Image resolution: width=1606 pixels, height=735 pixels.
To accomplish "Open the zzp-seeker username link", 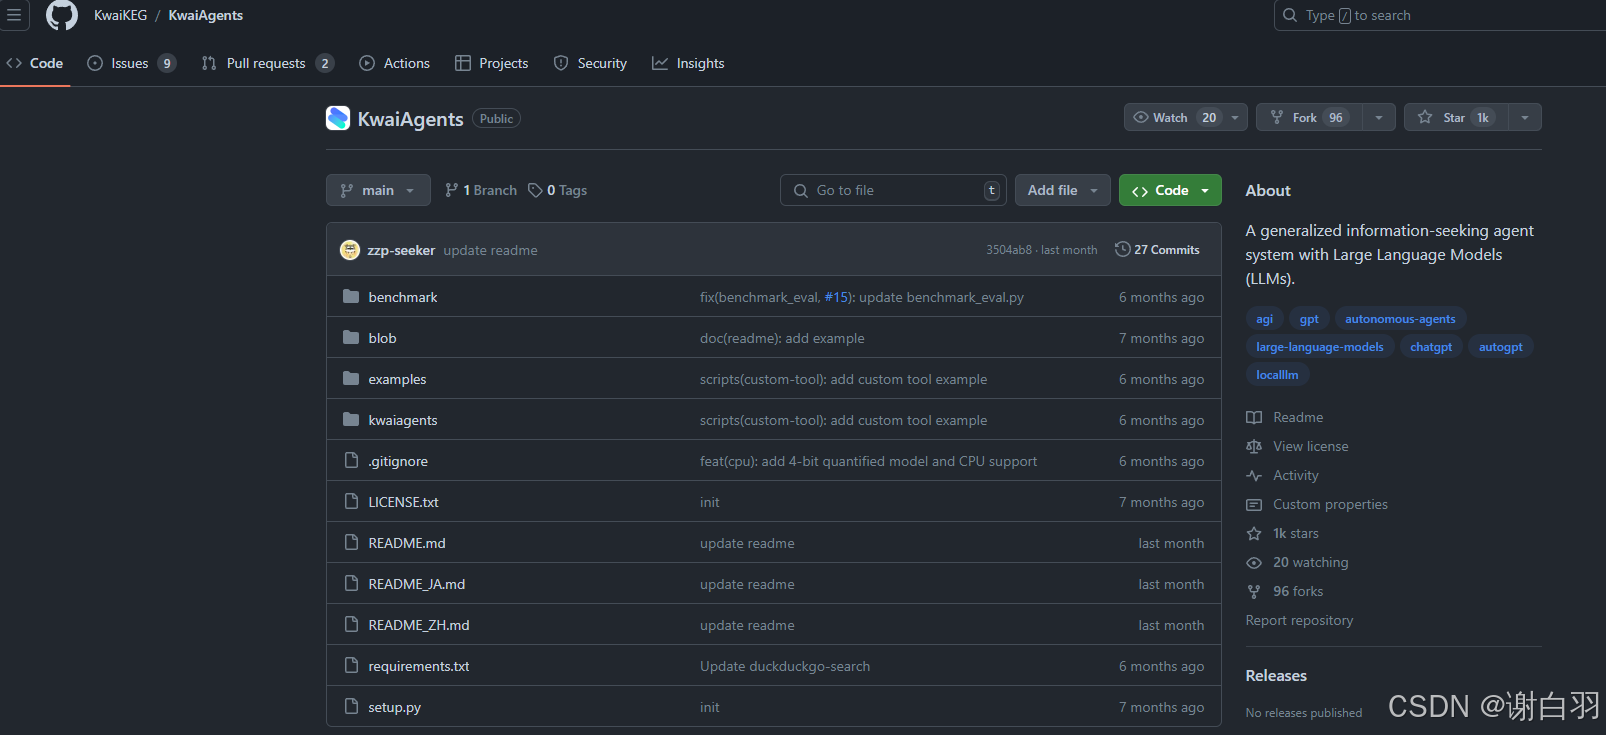I will 401,250.
